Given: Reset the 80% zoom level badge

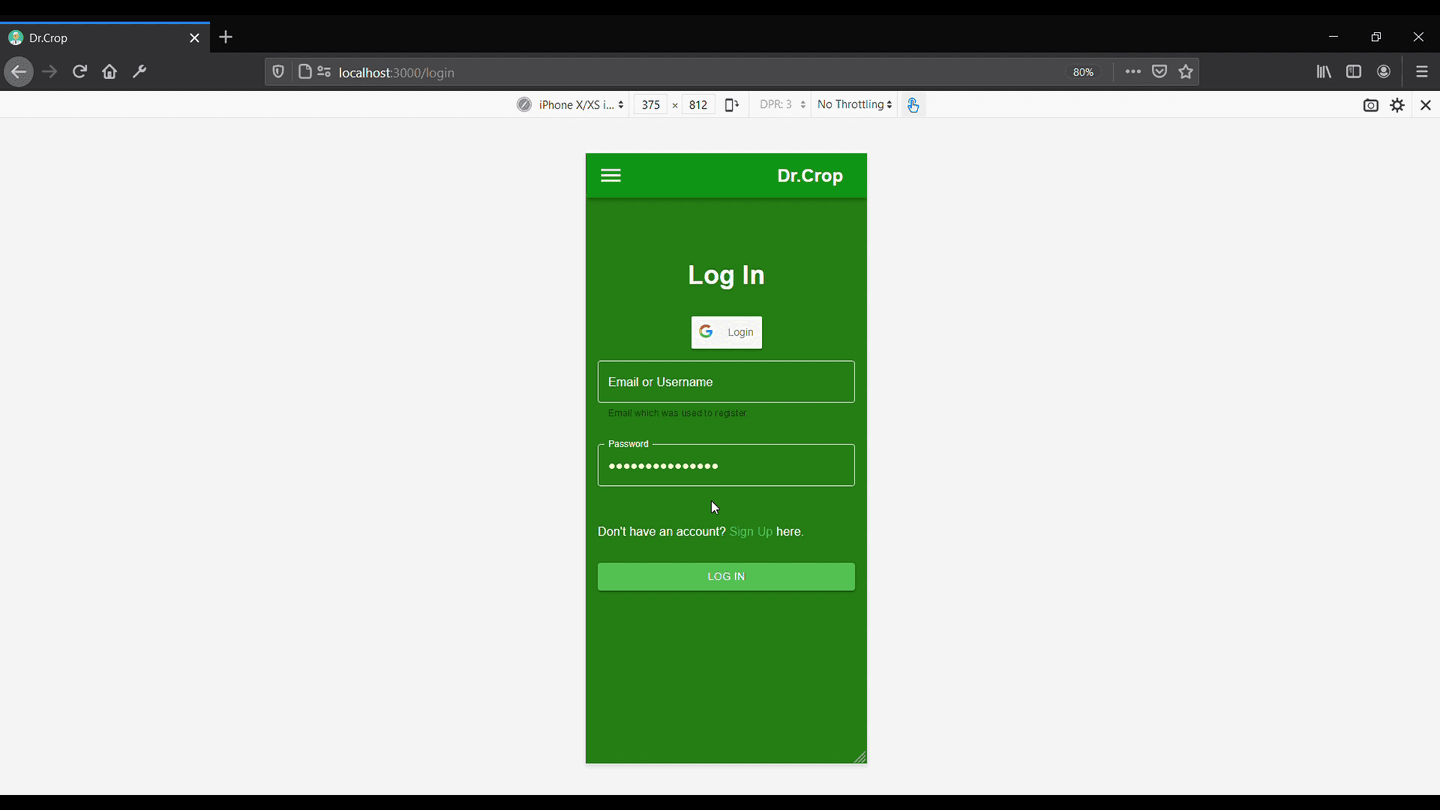Looking at the screenshot, I should [1083, 73].
